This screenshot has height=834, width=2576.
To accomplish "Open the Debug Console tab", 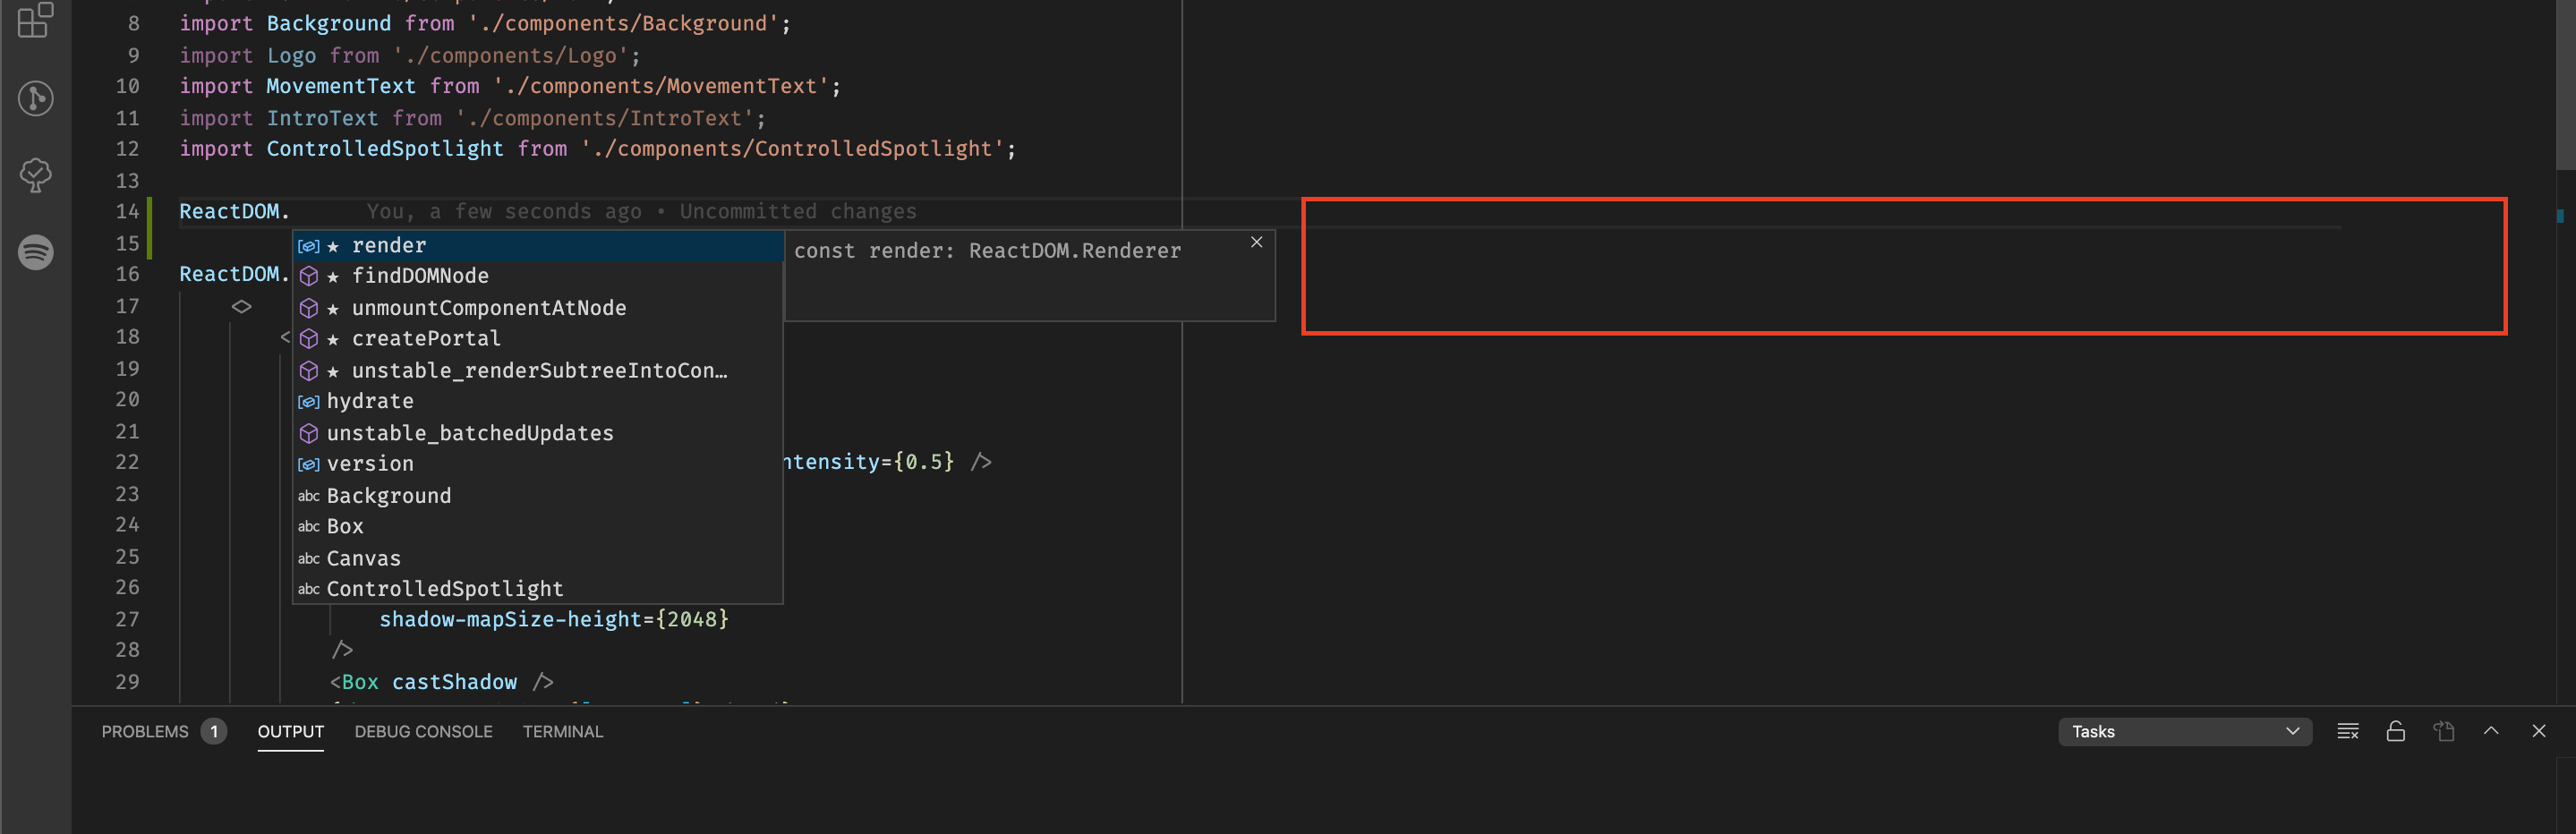I will pyautogui.click(x=423, y=731).
